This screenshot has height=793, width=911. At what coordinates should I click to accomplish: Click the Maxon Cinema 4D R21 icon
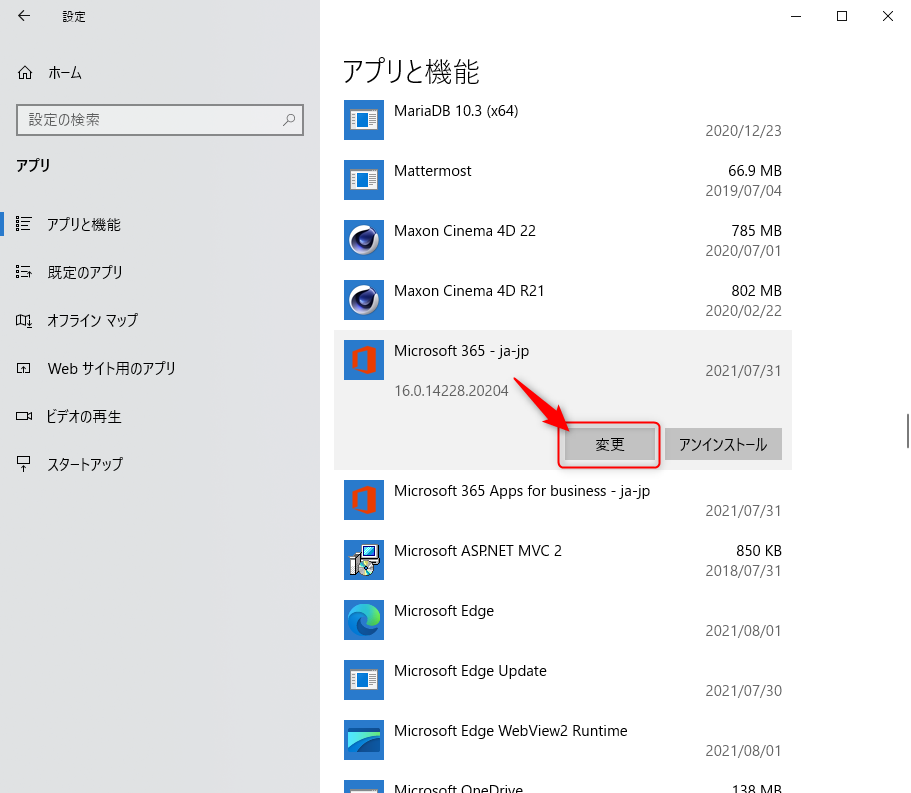[364, 300]
